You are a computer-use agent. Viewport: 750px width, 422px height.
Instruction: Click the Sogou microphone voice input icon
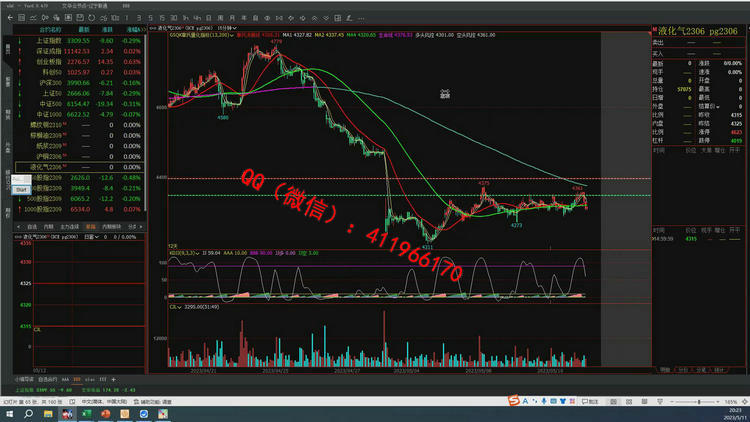click(x=544, y=401)
